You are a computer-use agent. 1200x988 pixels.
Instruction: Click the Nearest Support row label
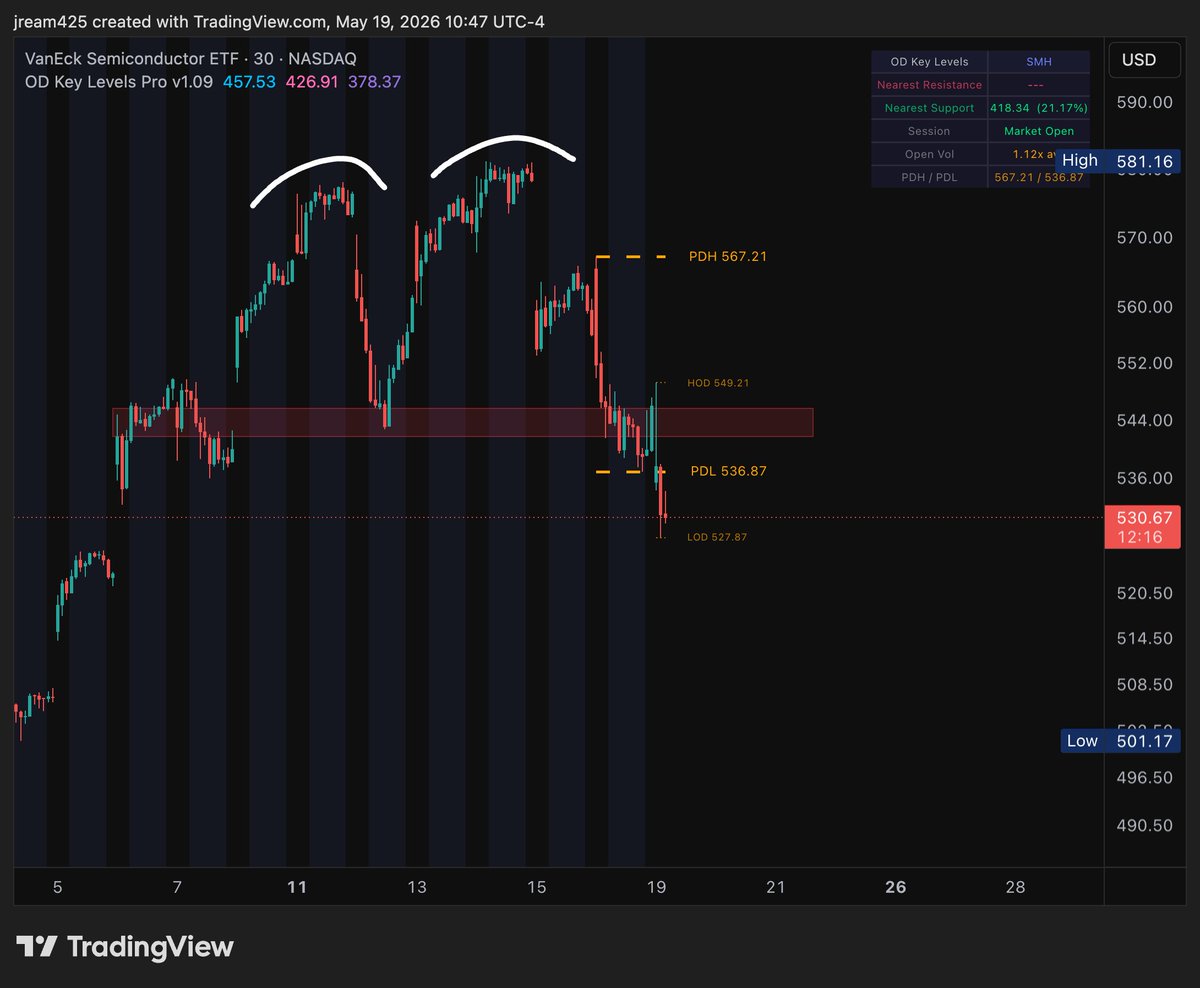(x=929, y=108)
